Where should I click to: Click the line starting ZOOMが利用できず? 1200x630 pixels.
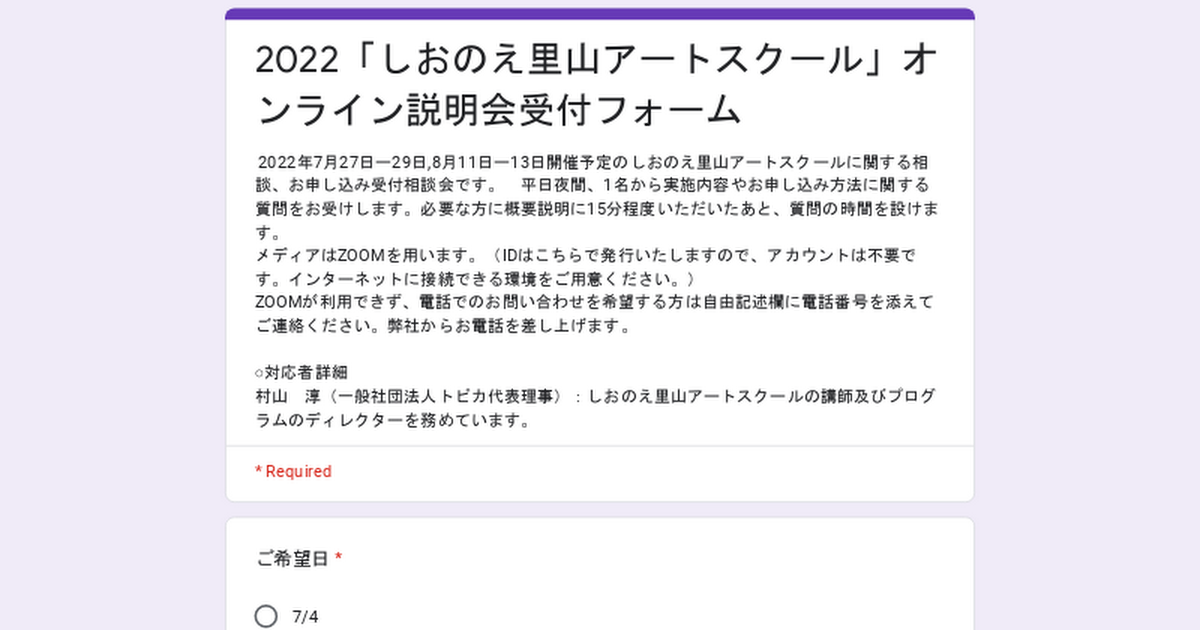[x=595, y=301]
